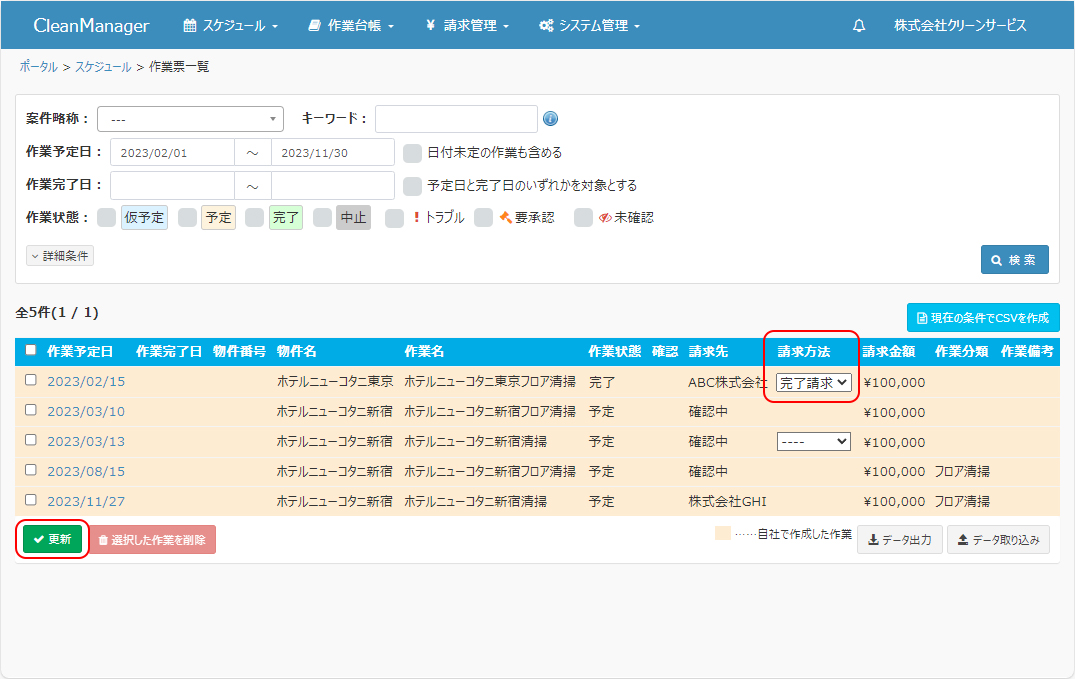This screenshot has height=679, width=1075.
Task: Open 請求方法 dropdown showing 完了請求
Action: pyautogui.click(x=813, y=382)
